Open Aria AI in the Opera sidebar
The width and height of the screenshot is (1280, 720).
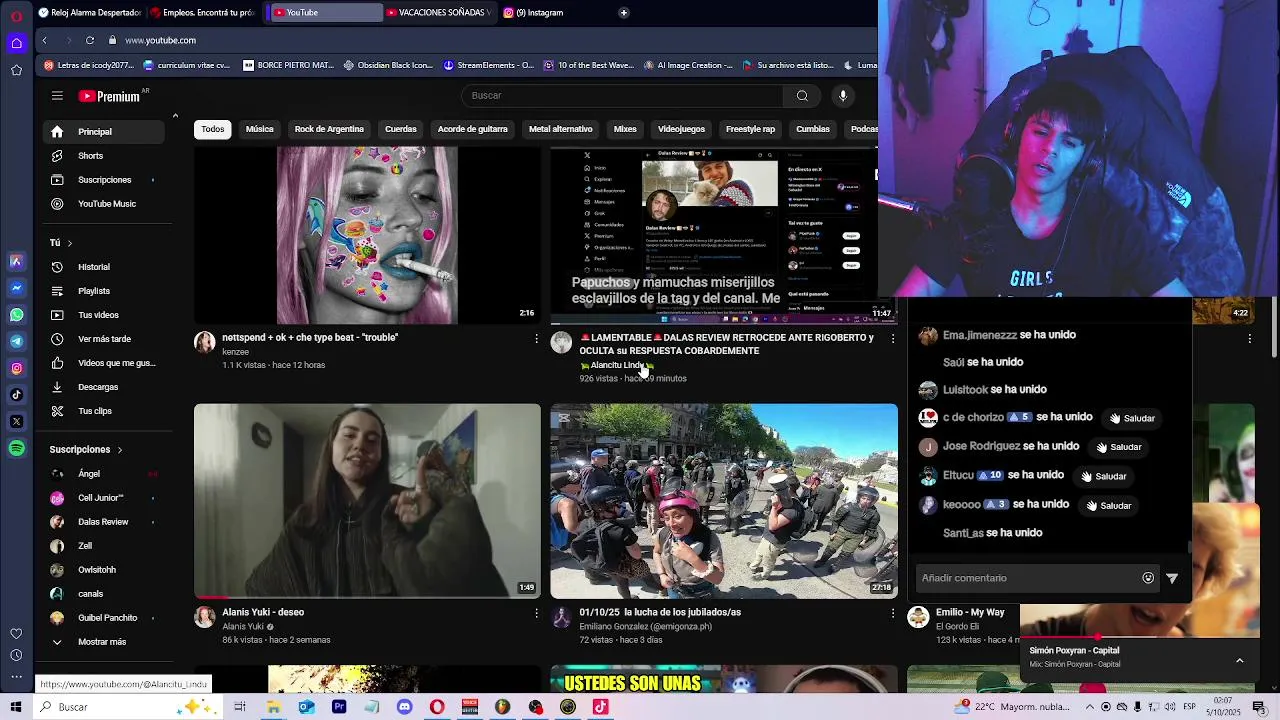16,261
